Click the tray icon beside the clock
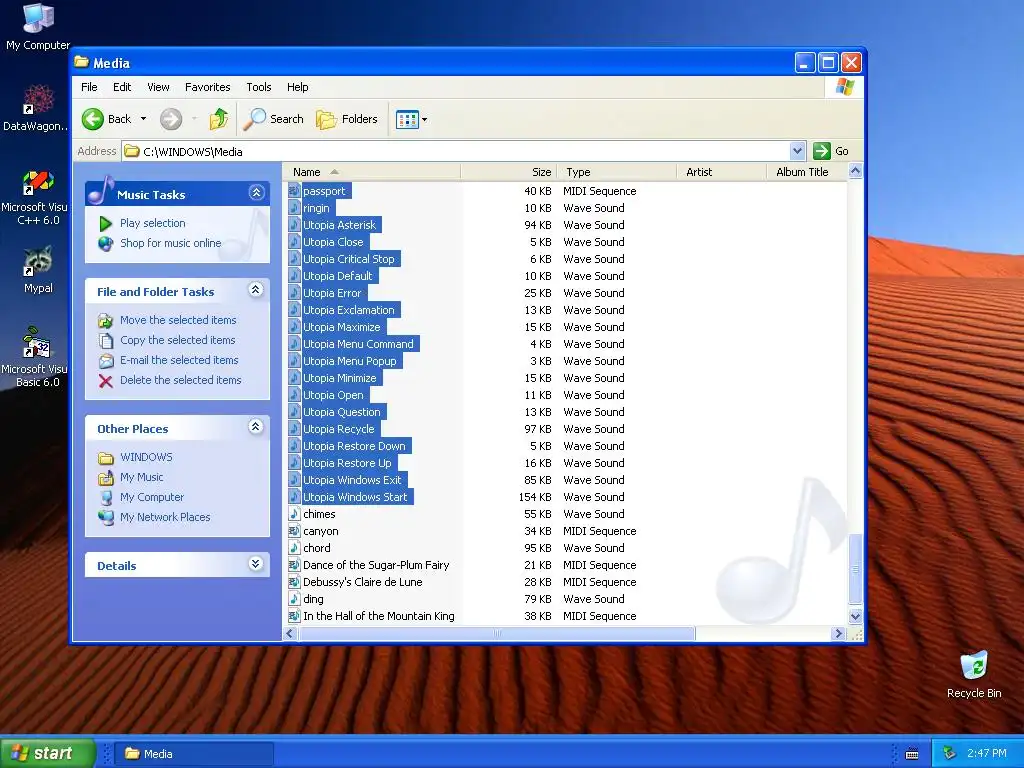The height and width of the screenshot is (768, 1024). coord(950,754)
